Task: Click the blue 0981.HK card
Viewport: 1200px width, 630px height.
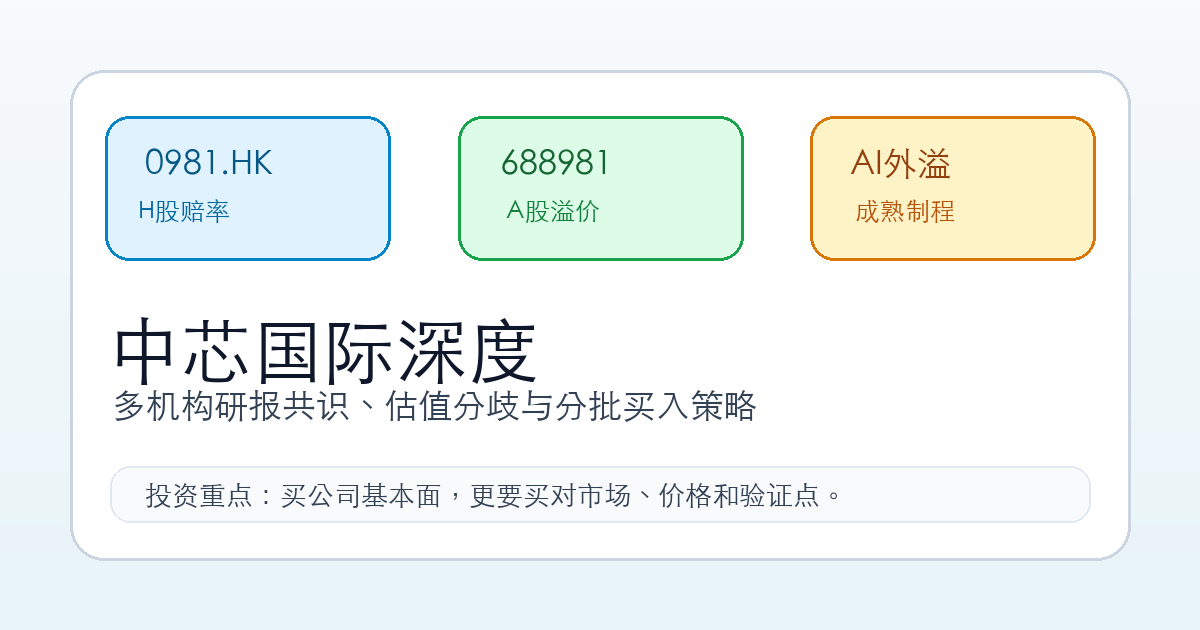Action: click(248, 188)
